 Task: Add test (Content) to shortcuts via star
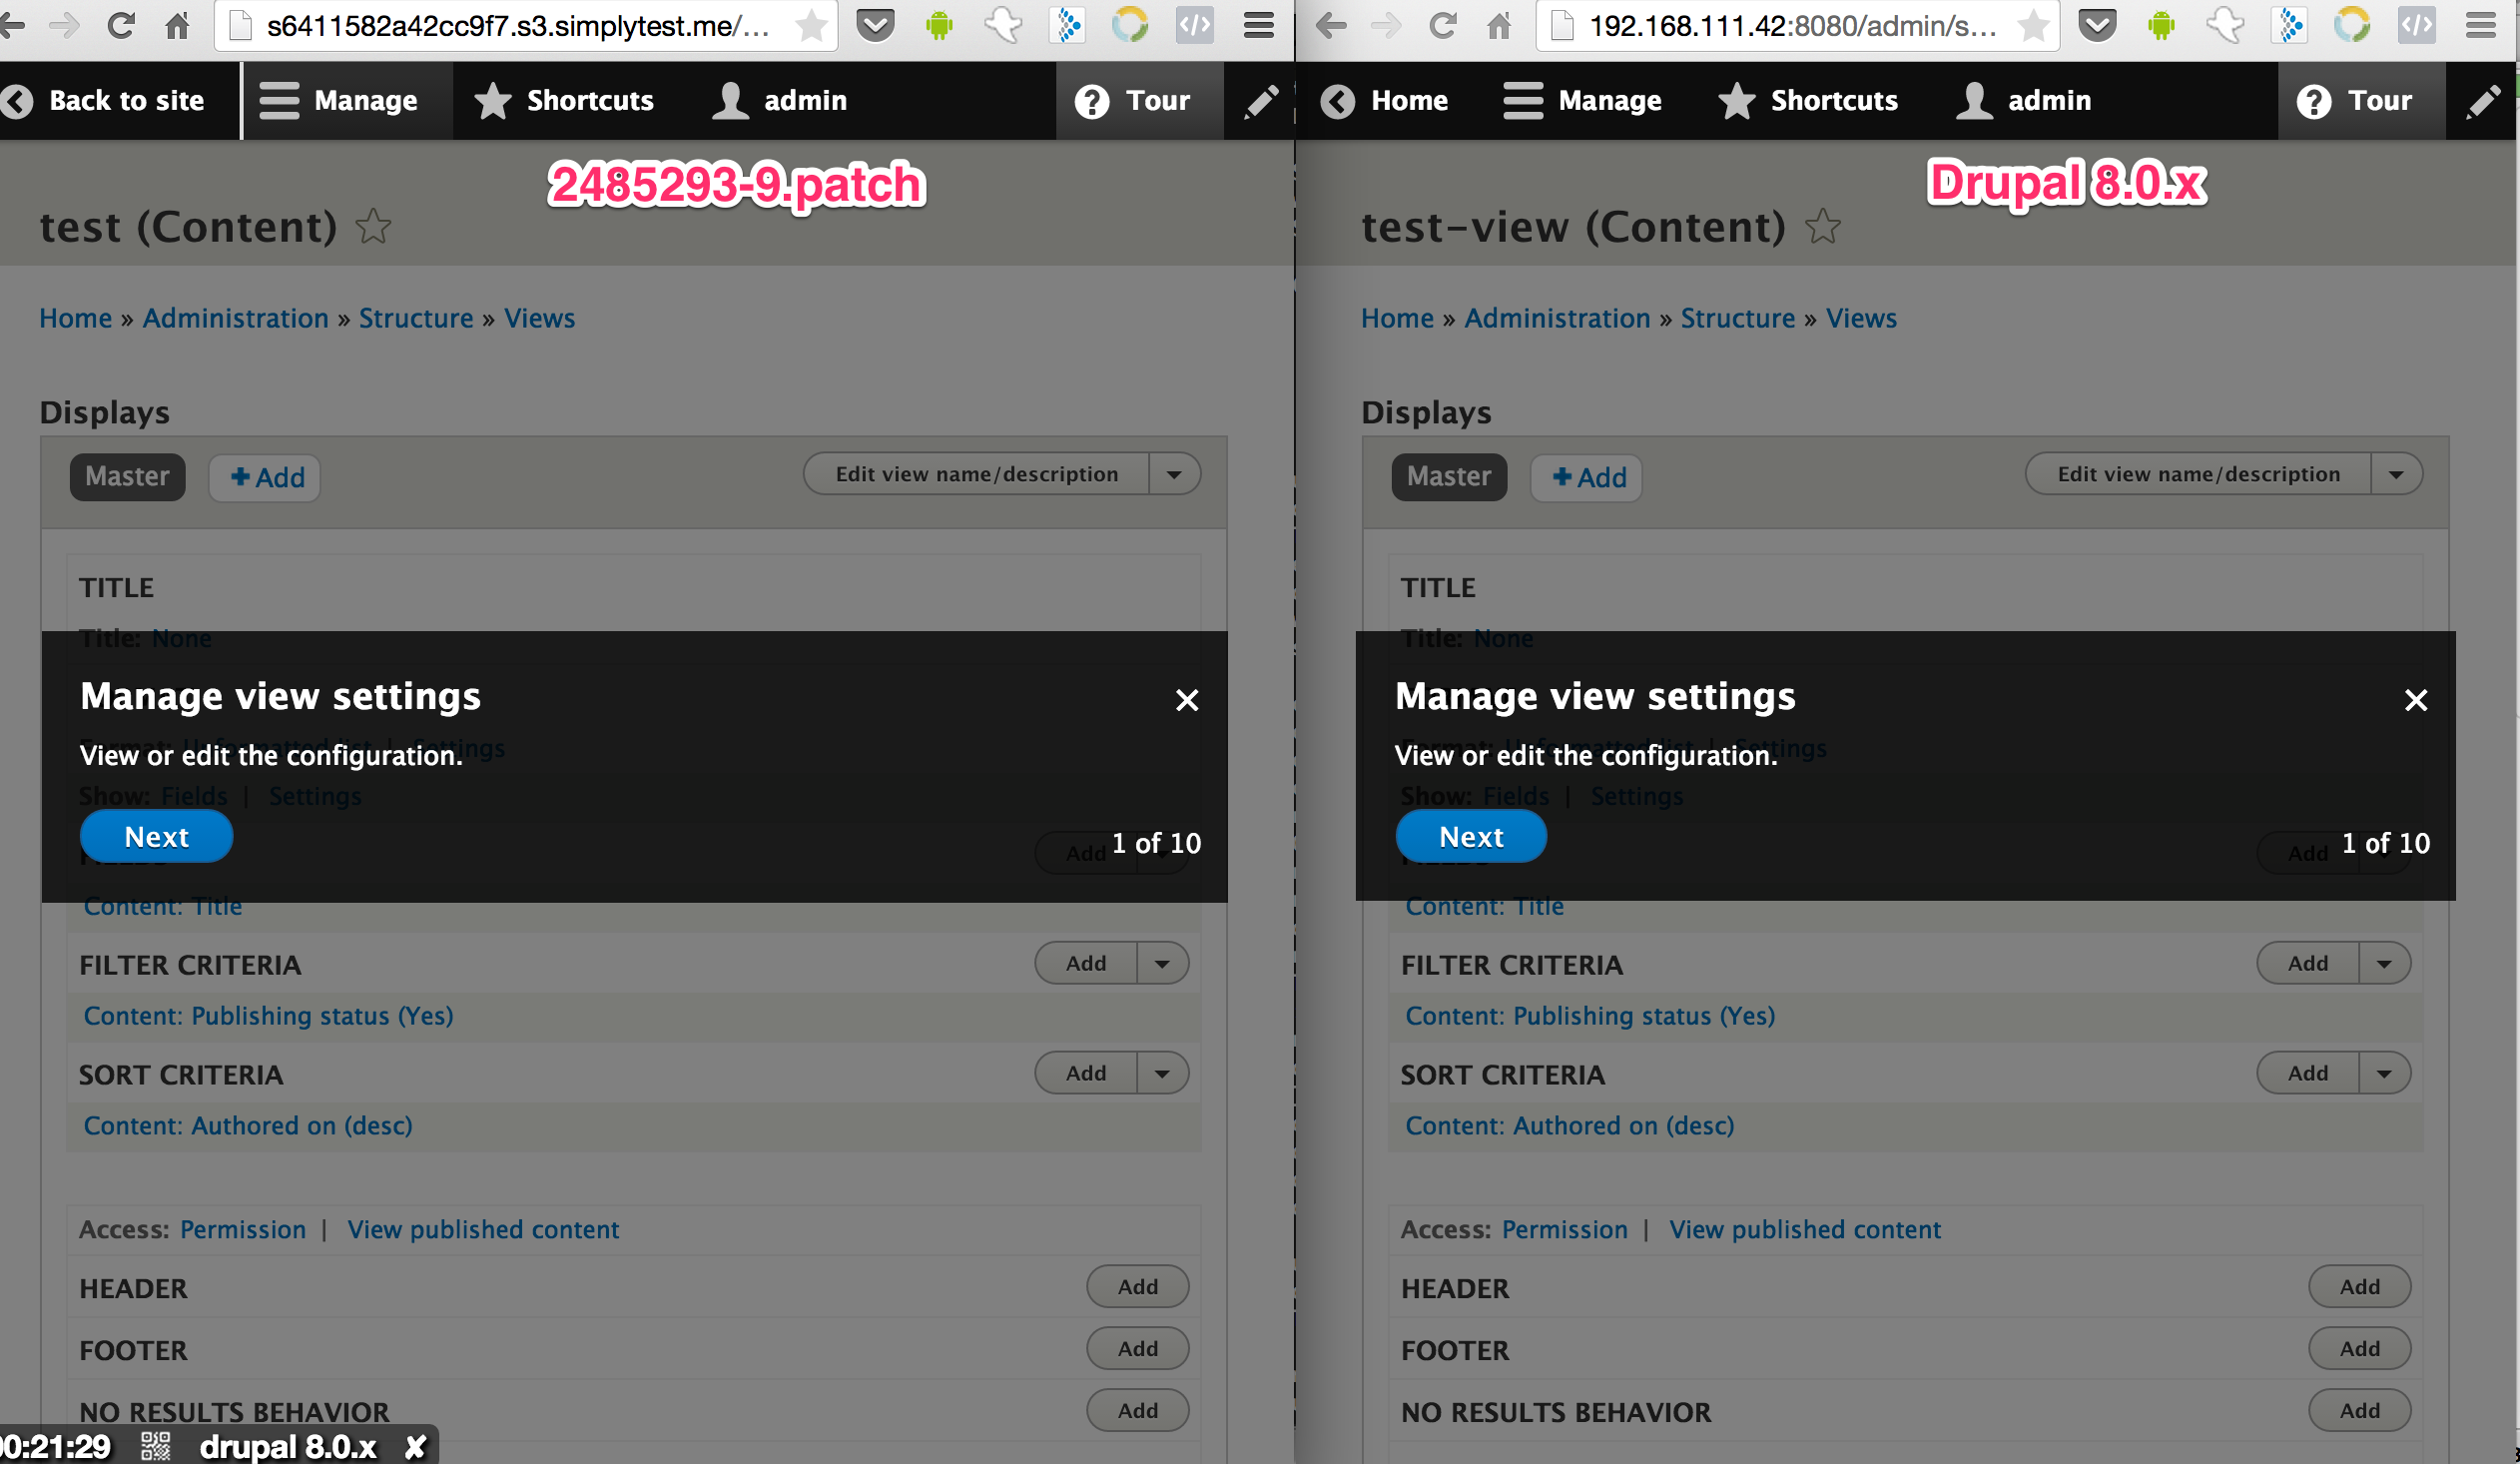pyautogui.click(x=374, y=227)
